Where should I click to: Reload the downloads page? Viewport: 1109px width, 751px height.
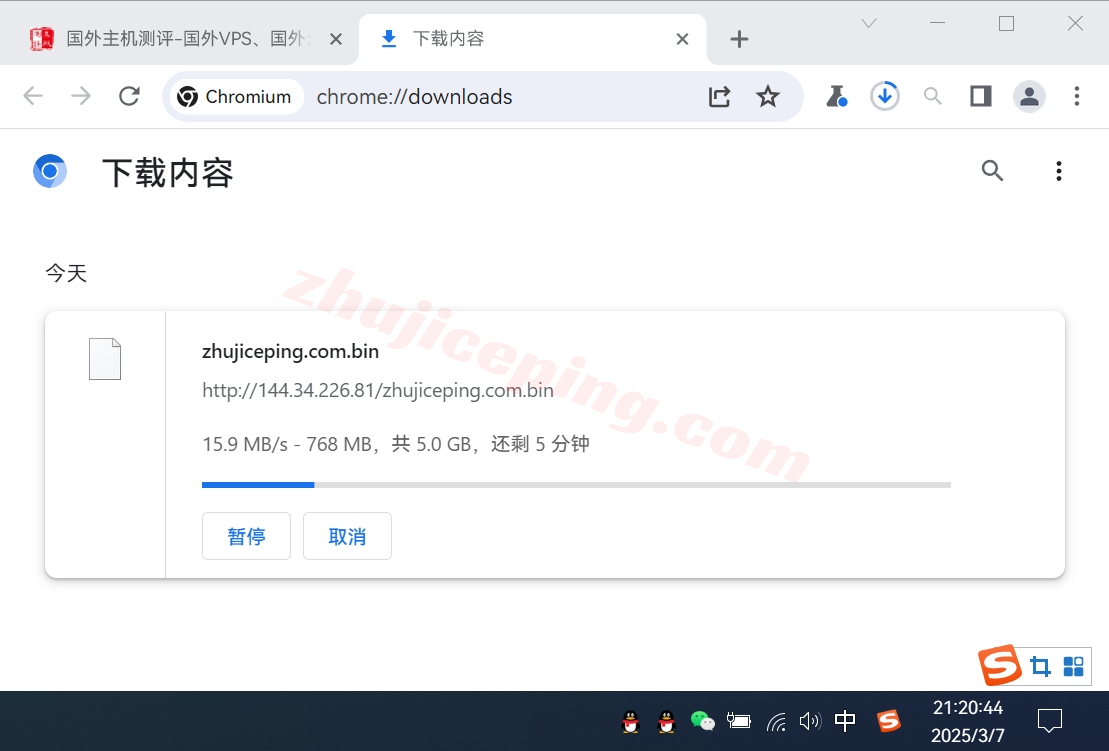pos(129,96)
